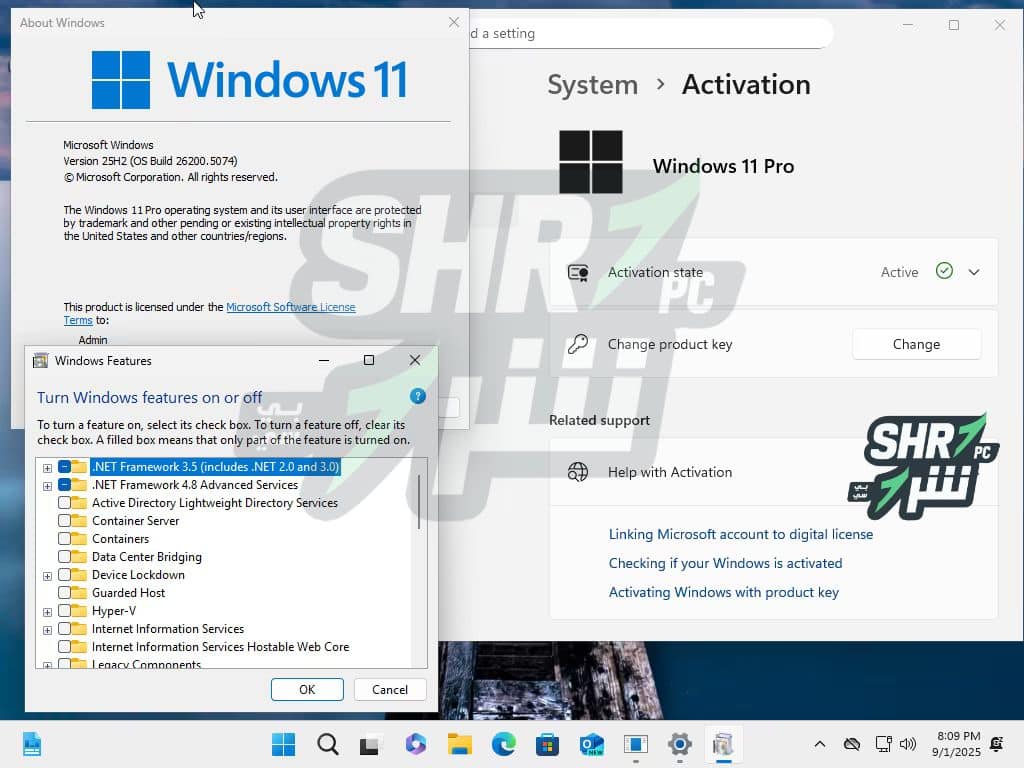Open network status tray icon
Image resolution: width=1024 pixels, height=768 pixels.
(x=884, y=744)
